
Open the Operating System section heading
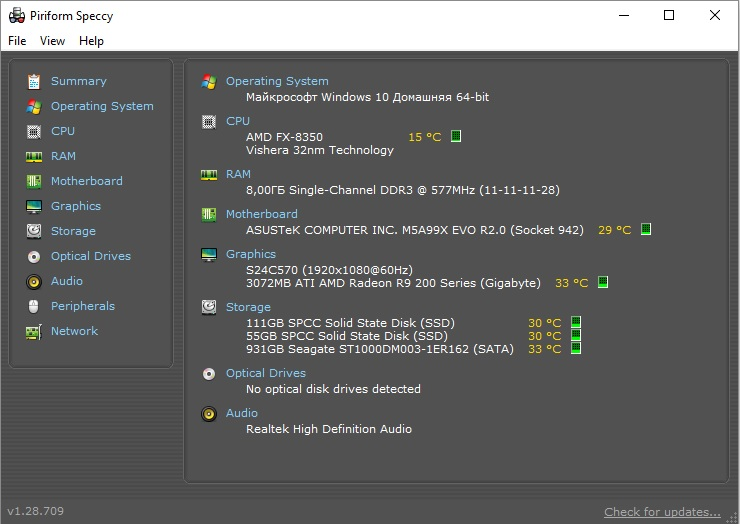(x=277, y=81)
